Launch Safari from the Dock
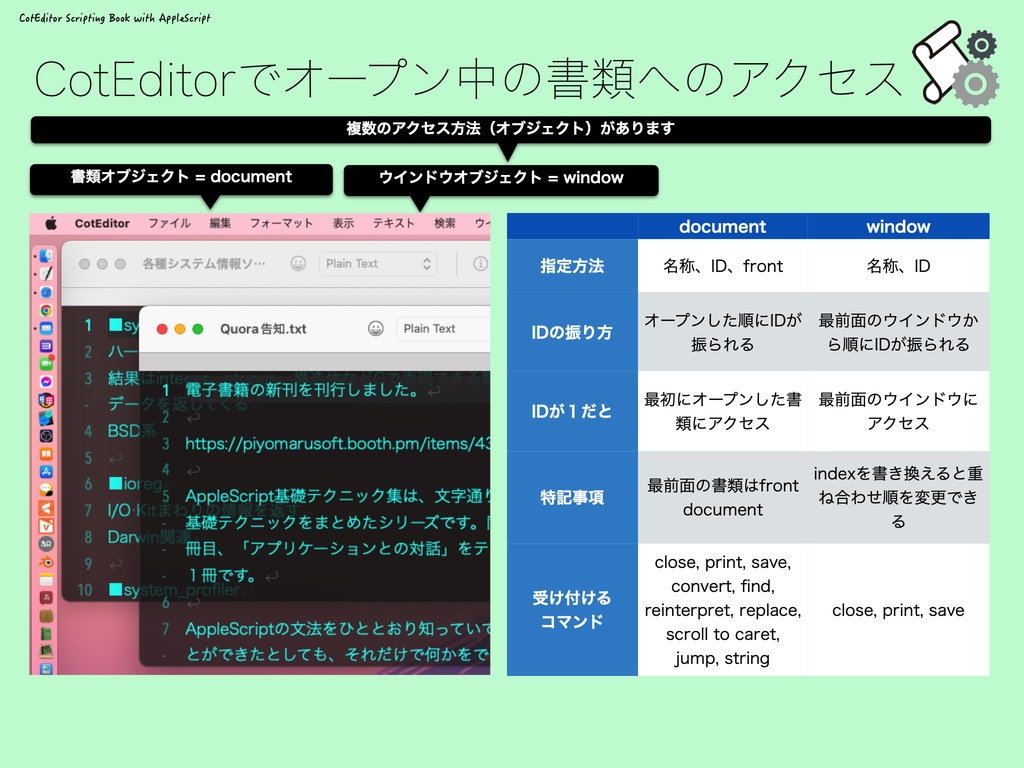 [44, 292]
